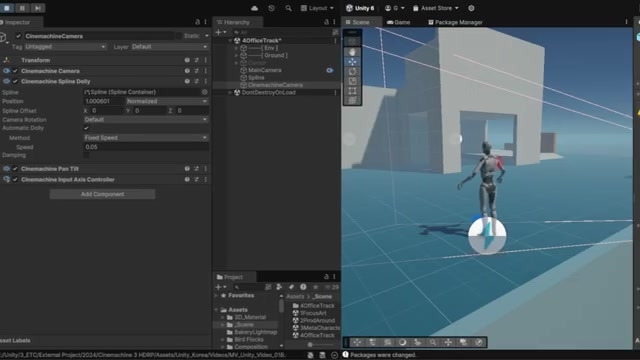Select the Rect transform tool
Image resolution: width=640 pixels, height=360 pixels.
coord(352,91)
